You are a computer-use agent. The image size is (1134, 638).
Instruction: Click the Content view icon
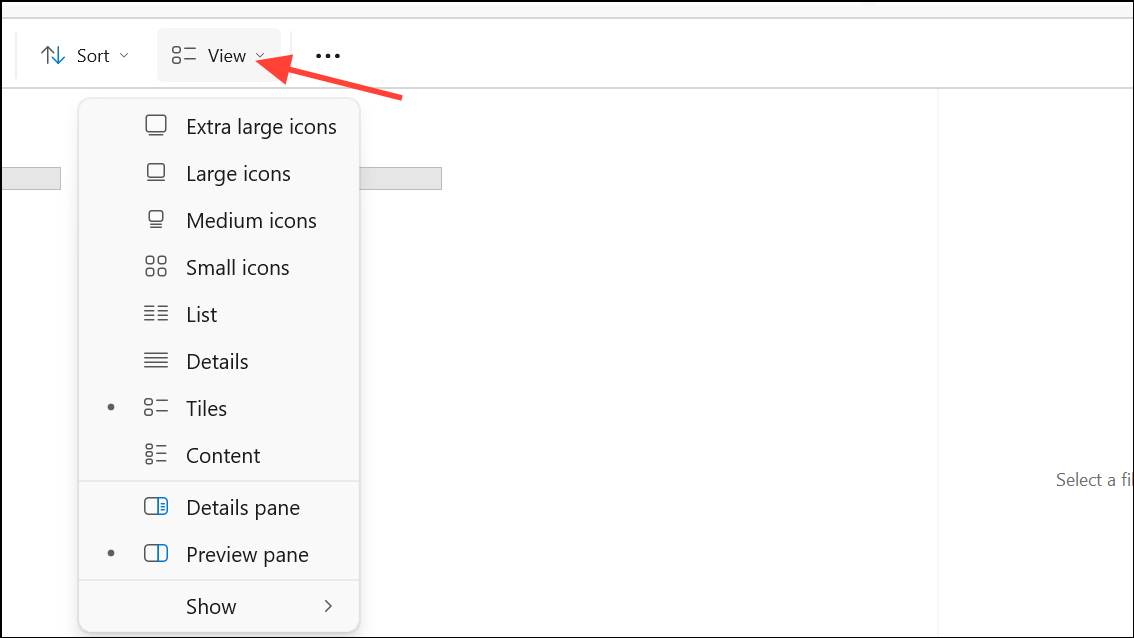(x=155, y=454)
